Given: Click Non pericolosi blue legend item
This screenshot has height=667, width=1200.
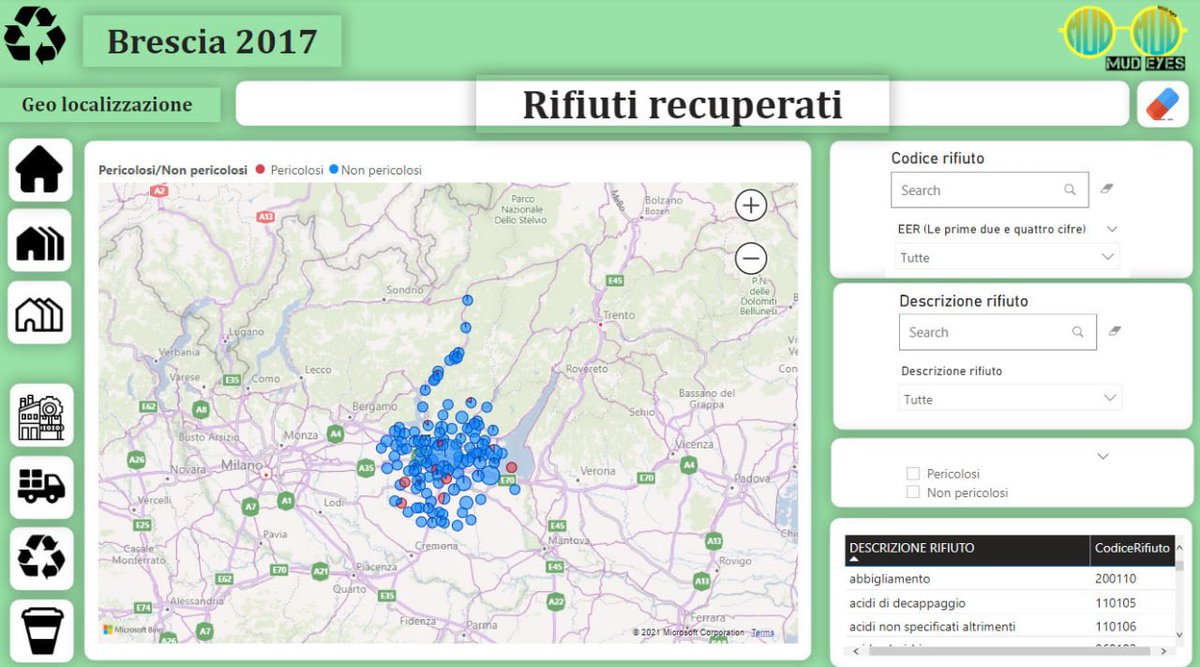Looking at the screenshot, I should point(375,170).
